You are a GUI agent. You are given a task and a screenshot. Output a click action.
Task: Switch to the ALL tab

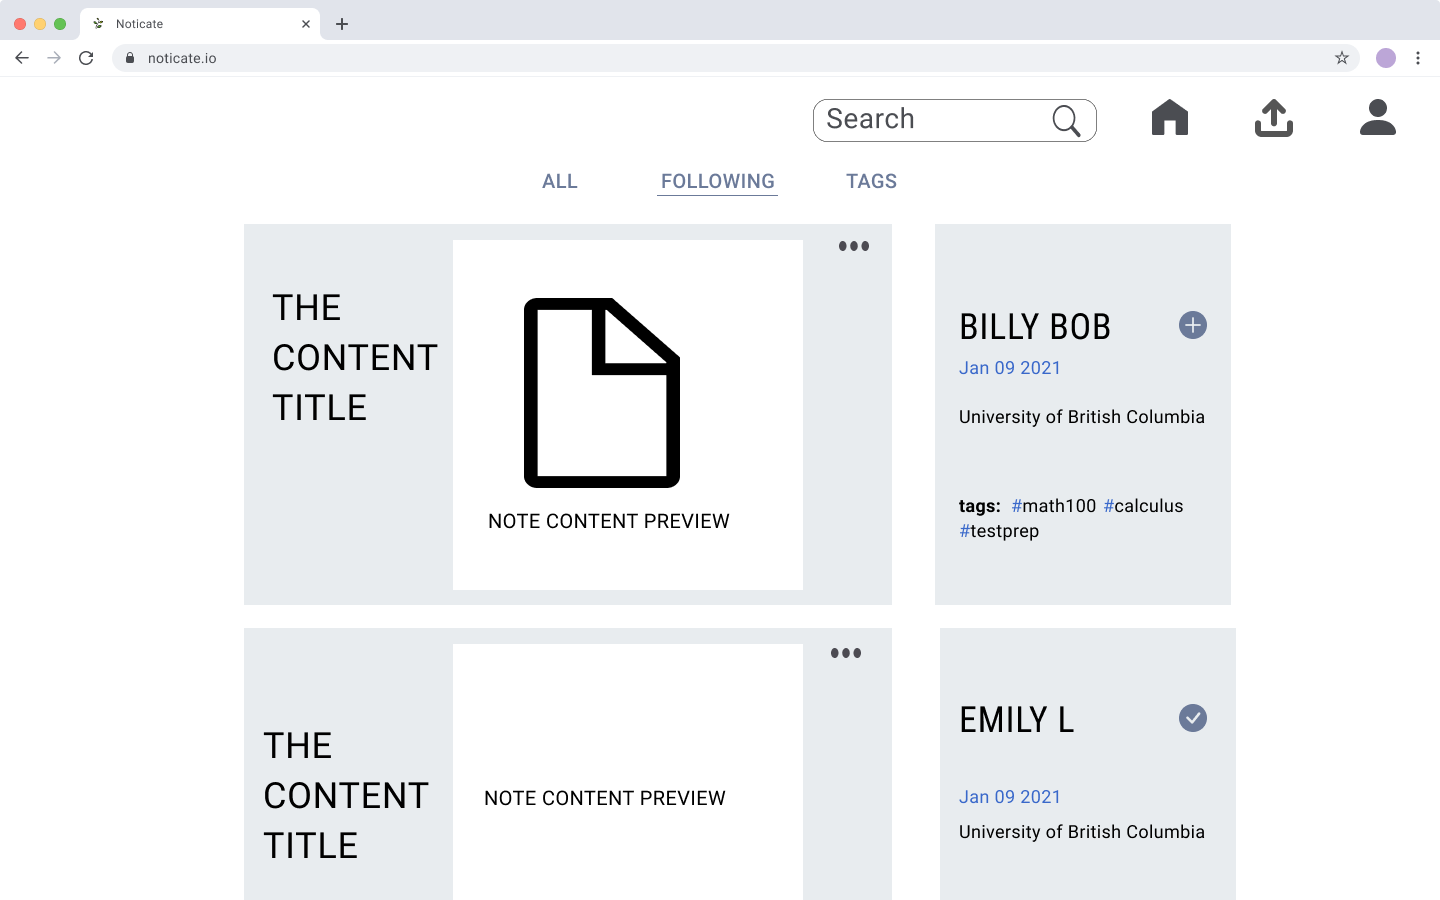(560, 181)
